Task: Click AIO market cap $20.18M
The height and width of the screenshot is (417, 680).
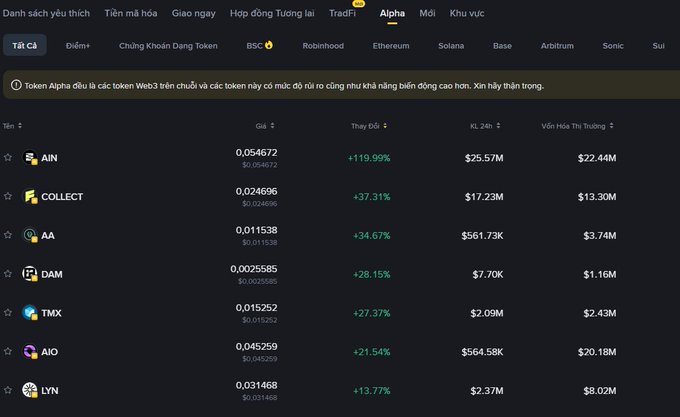Action: (x=597, y=352)
